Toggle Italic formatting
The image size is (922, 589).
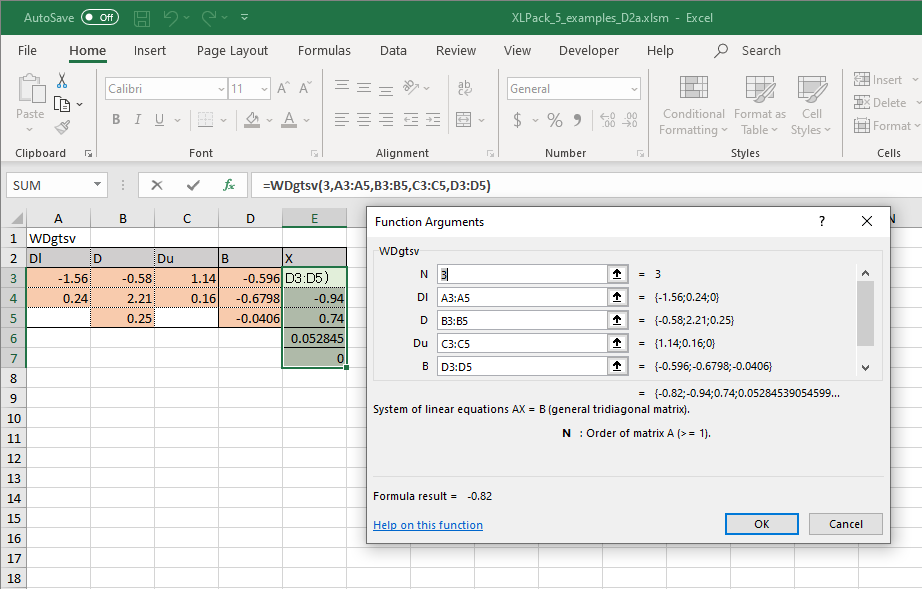click(138, 120)
